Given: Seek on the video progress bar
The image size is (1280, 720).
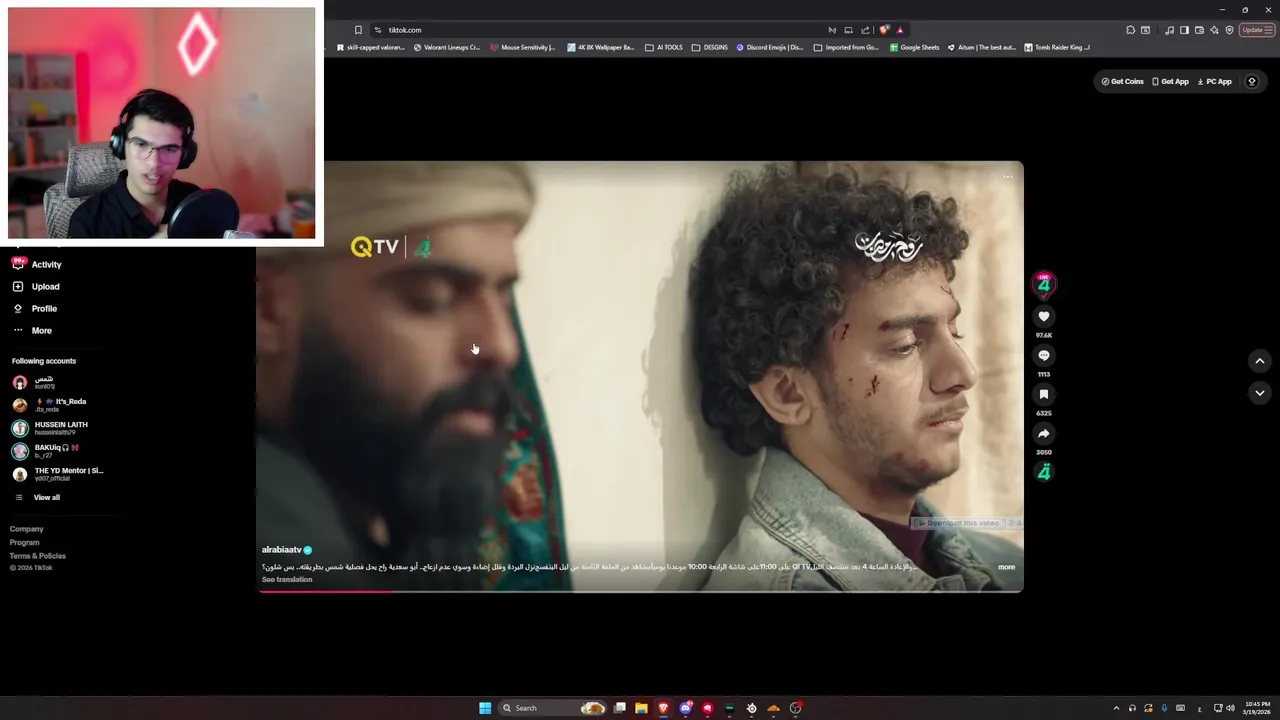Looking at the screenshot, I should point(640,590).
